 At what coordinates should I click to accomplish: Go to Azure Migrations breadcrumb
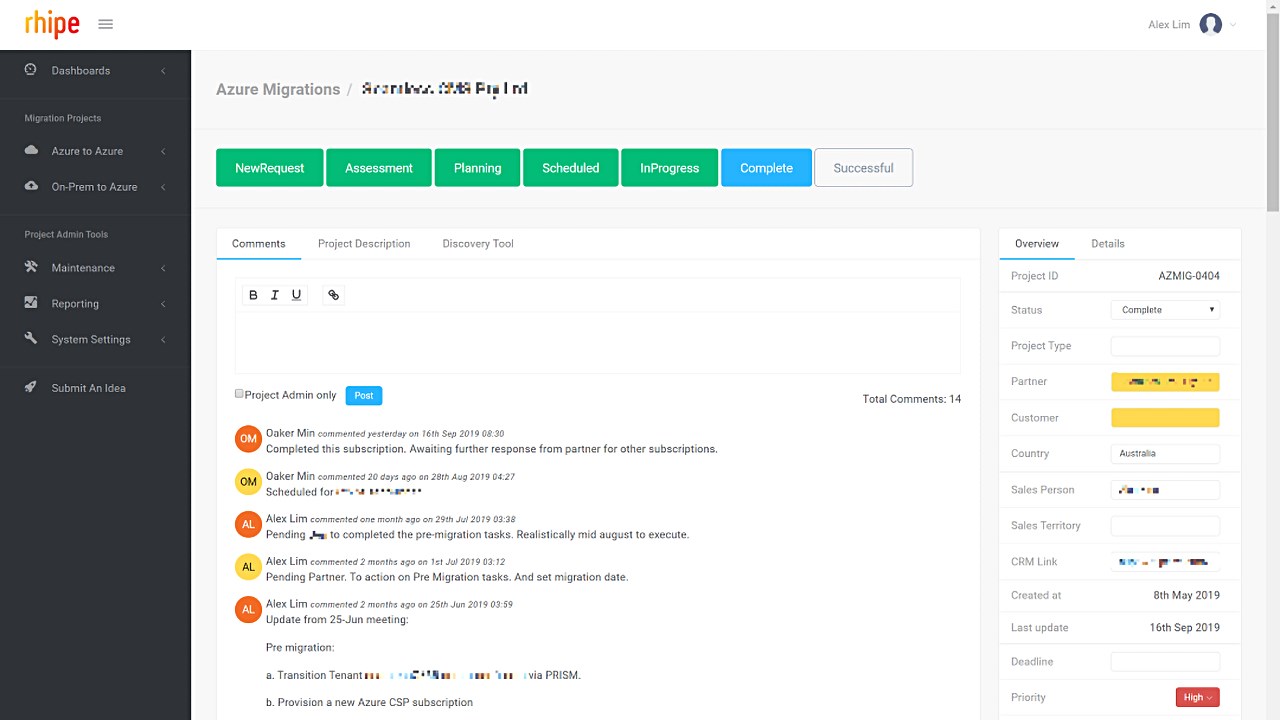278,89
